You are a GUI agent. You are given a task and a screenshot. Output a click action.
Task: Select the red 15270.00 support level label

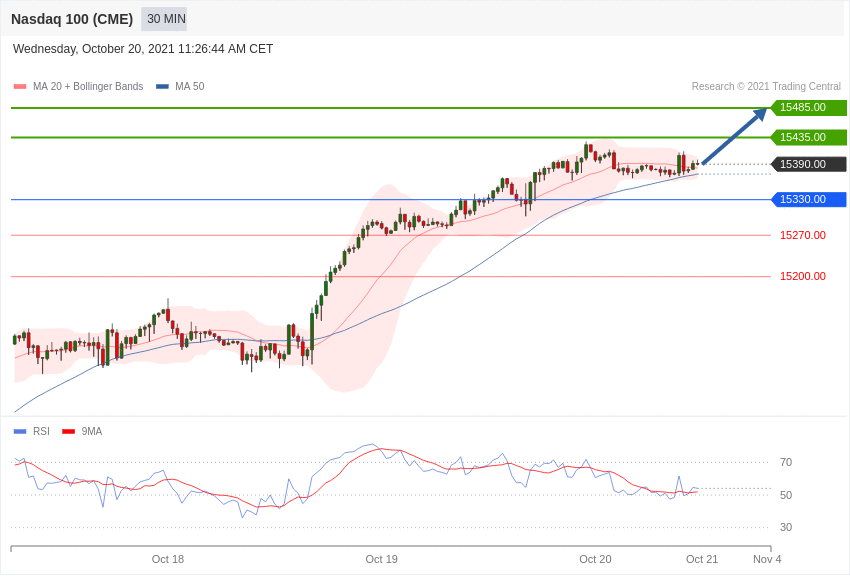coord(802,235)
